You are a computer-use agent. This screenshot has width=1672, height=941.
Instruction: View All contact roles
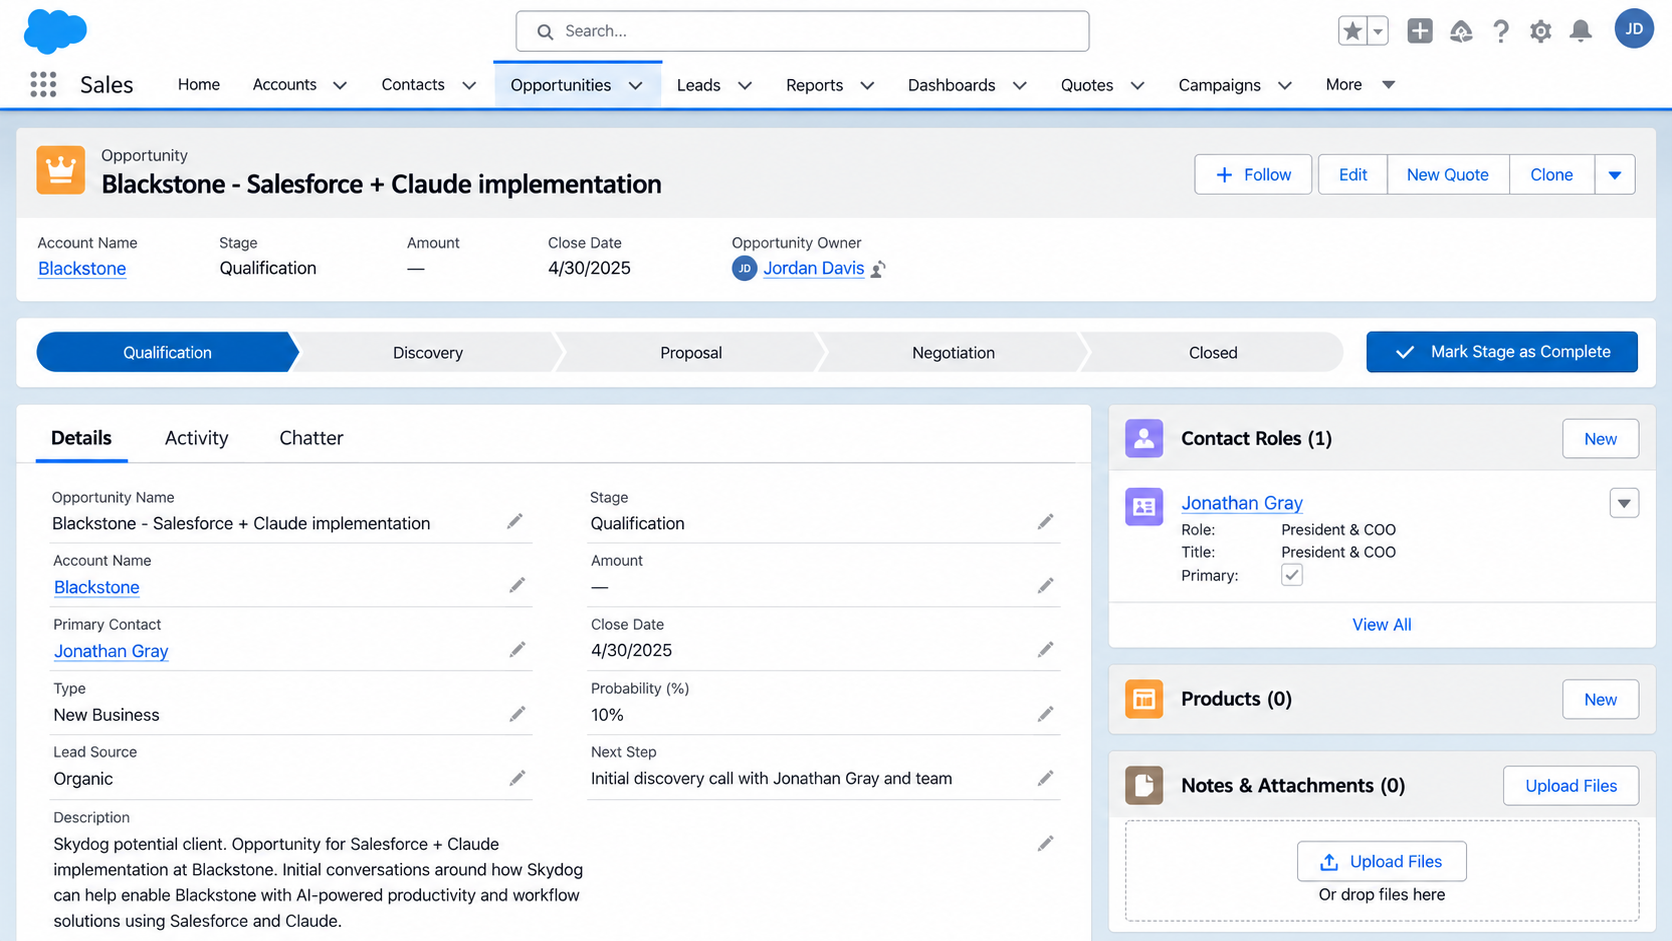pos(1382,625)
